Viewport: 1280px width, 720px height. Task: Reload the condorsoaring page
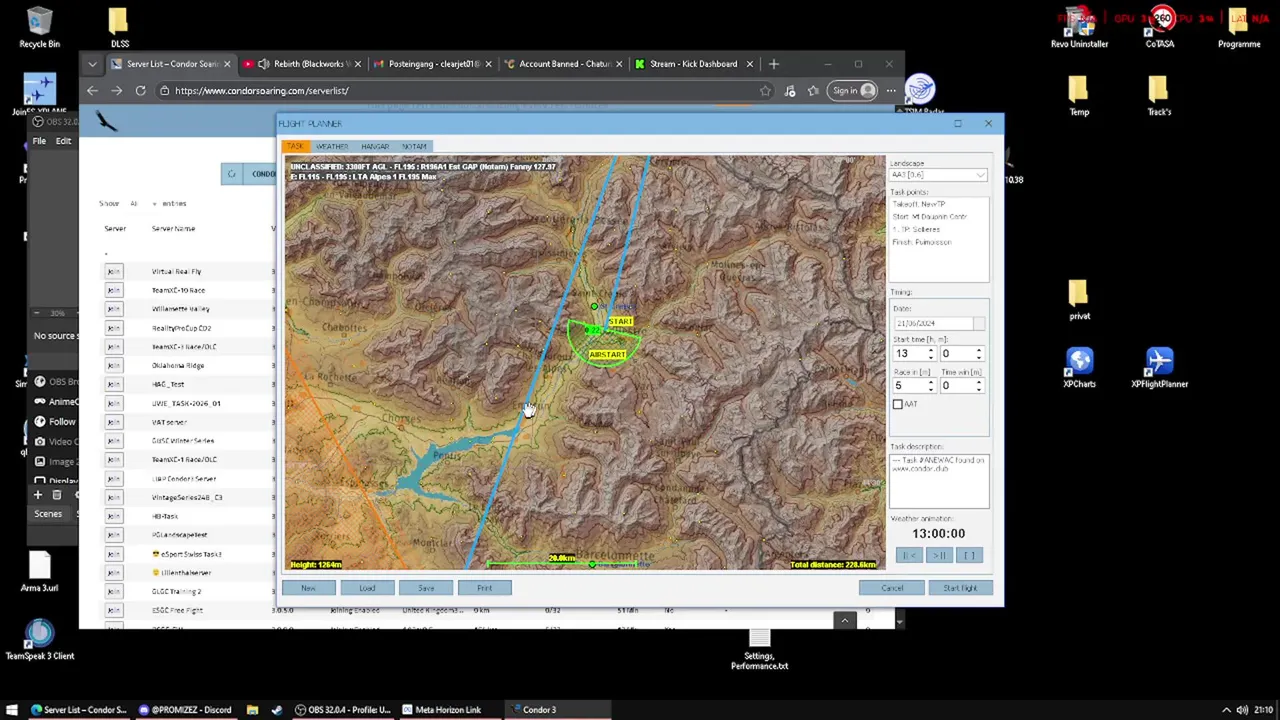click(x=140, y=91)
